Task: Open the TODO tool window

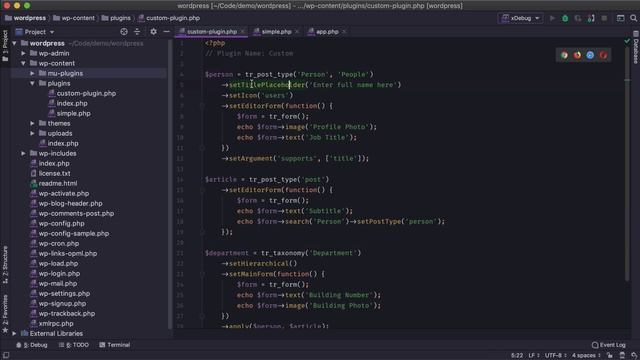Action: click(x=74, y=345)
